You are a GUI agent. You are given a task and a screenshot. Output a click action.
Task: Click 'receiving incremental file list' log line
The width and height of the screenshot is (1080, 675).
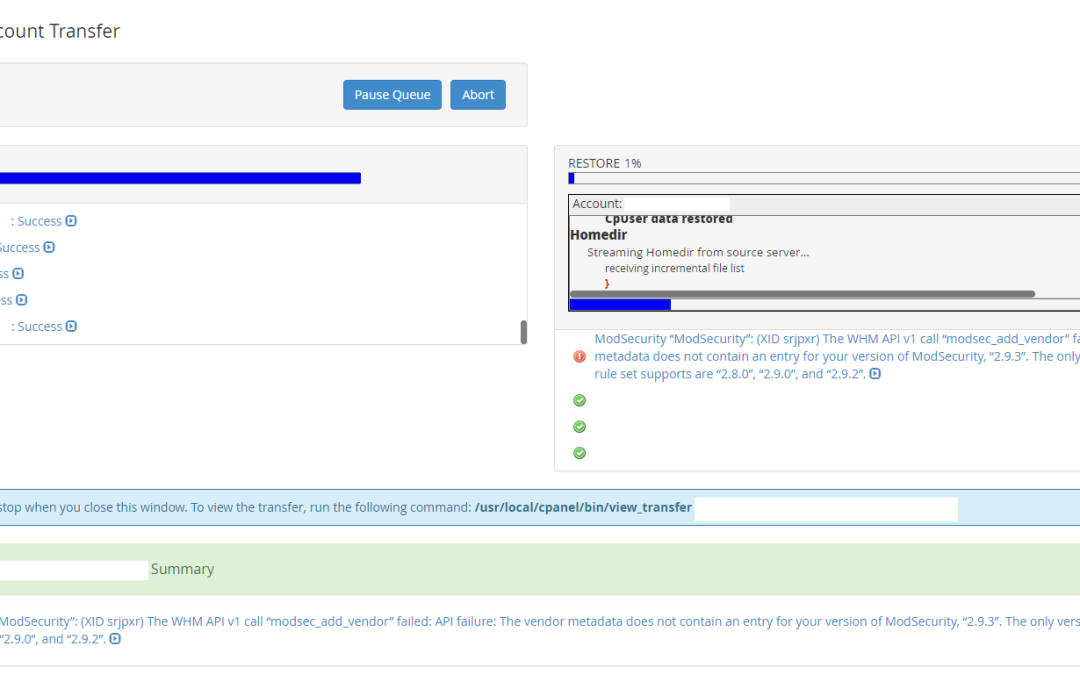pyautogui.click(x=674, y=269)
